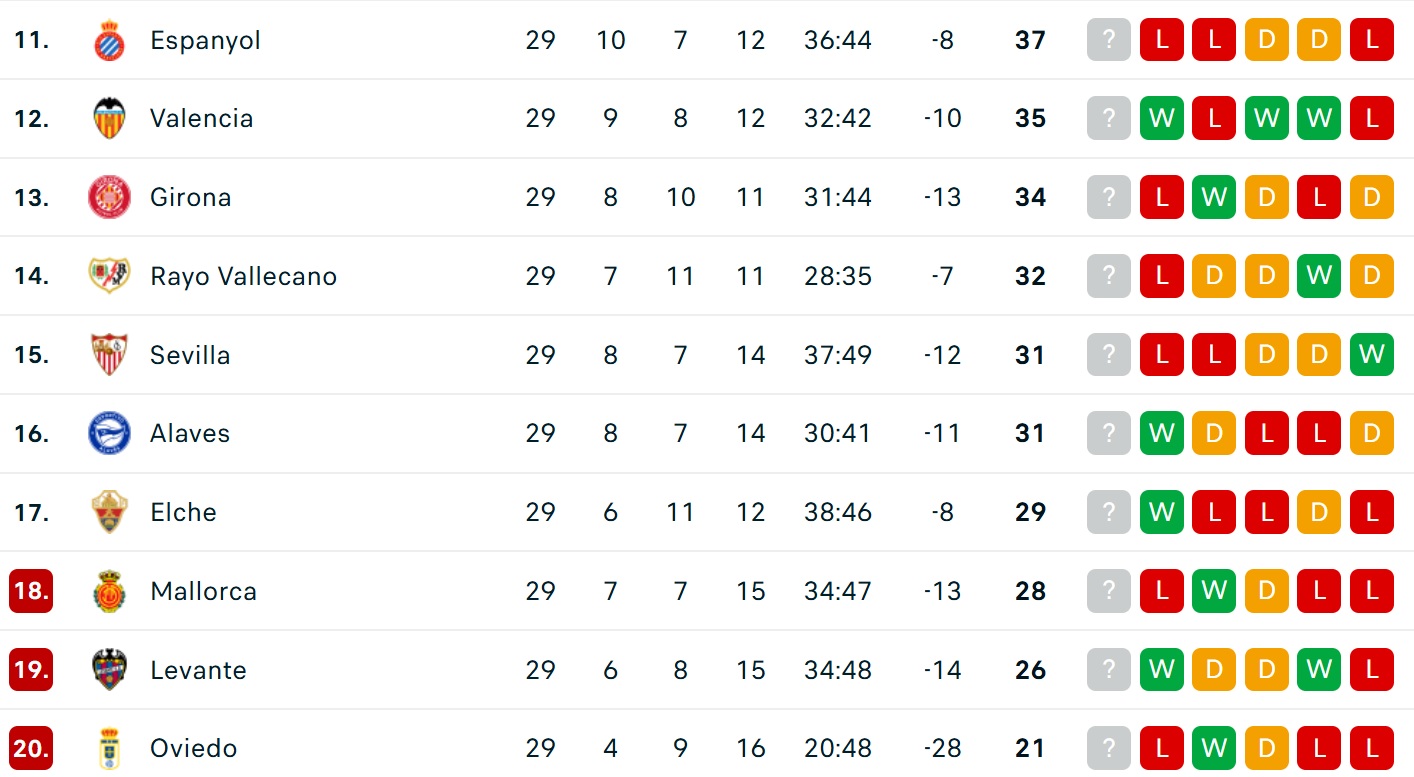Viewport: 1414px width, 777px height.
Task: Click Rayo Vallecano's red L form badge
Action: (1161, 276)
